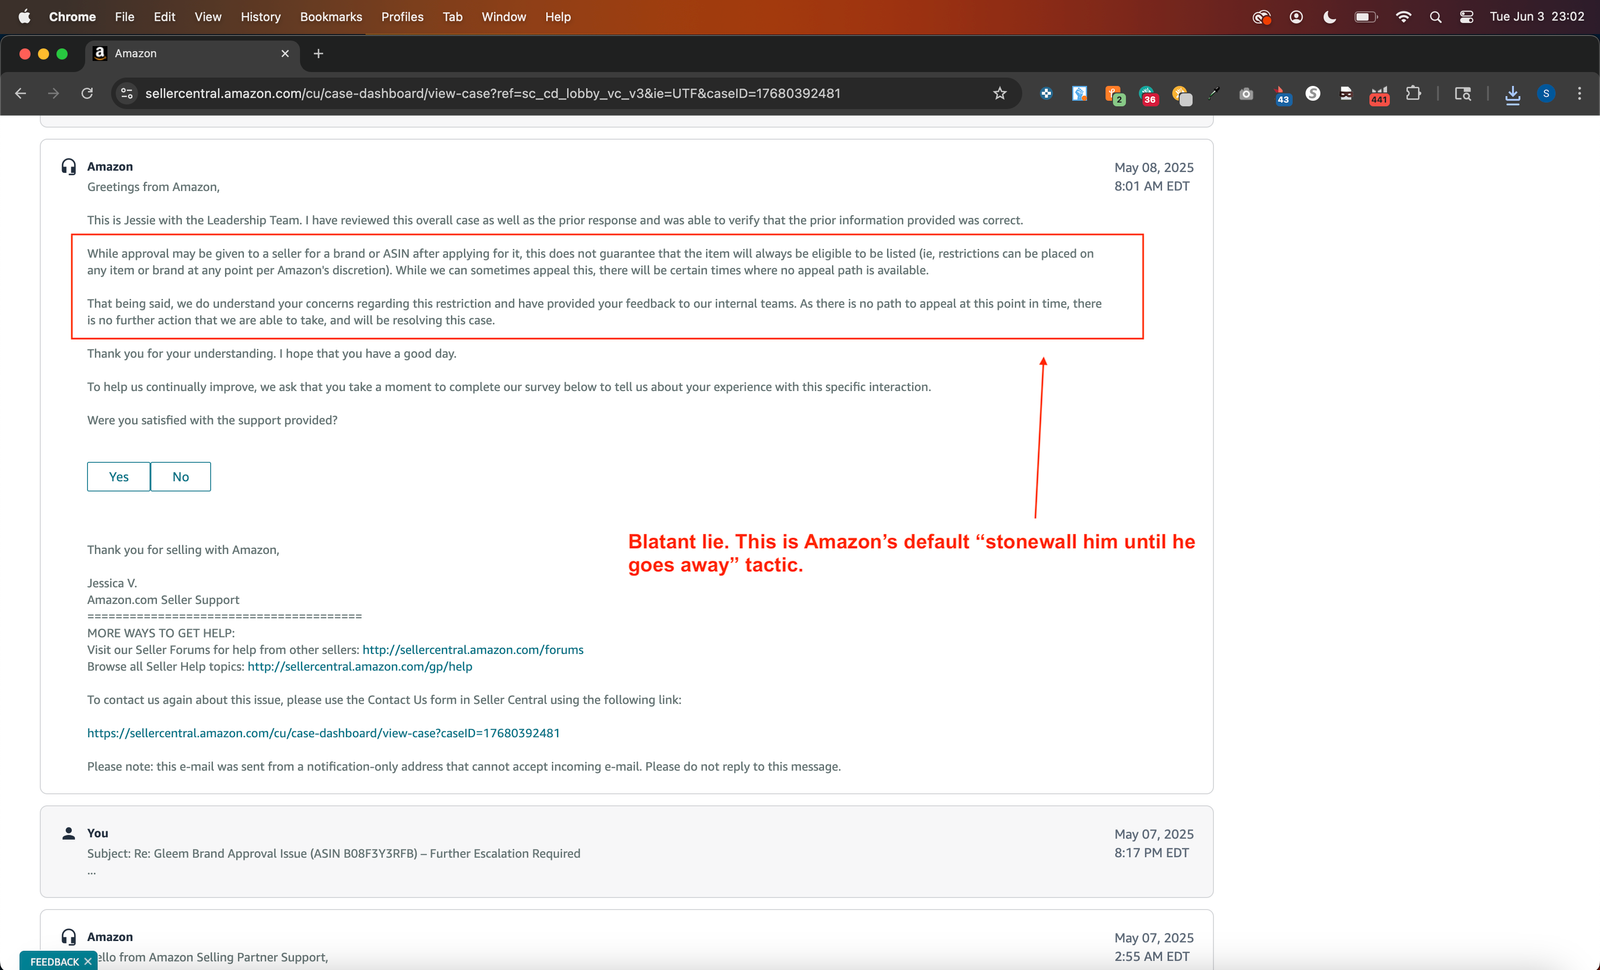Click the Gleem Brand Approval subject line

click(x=334, y=854)
